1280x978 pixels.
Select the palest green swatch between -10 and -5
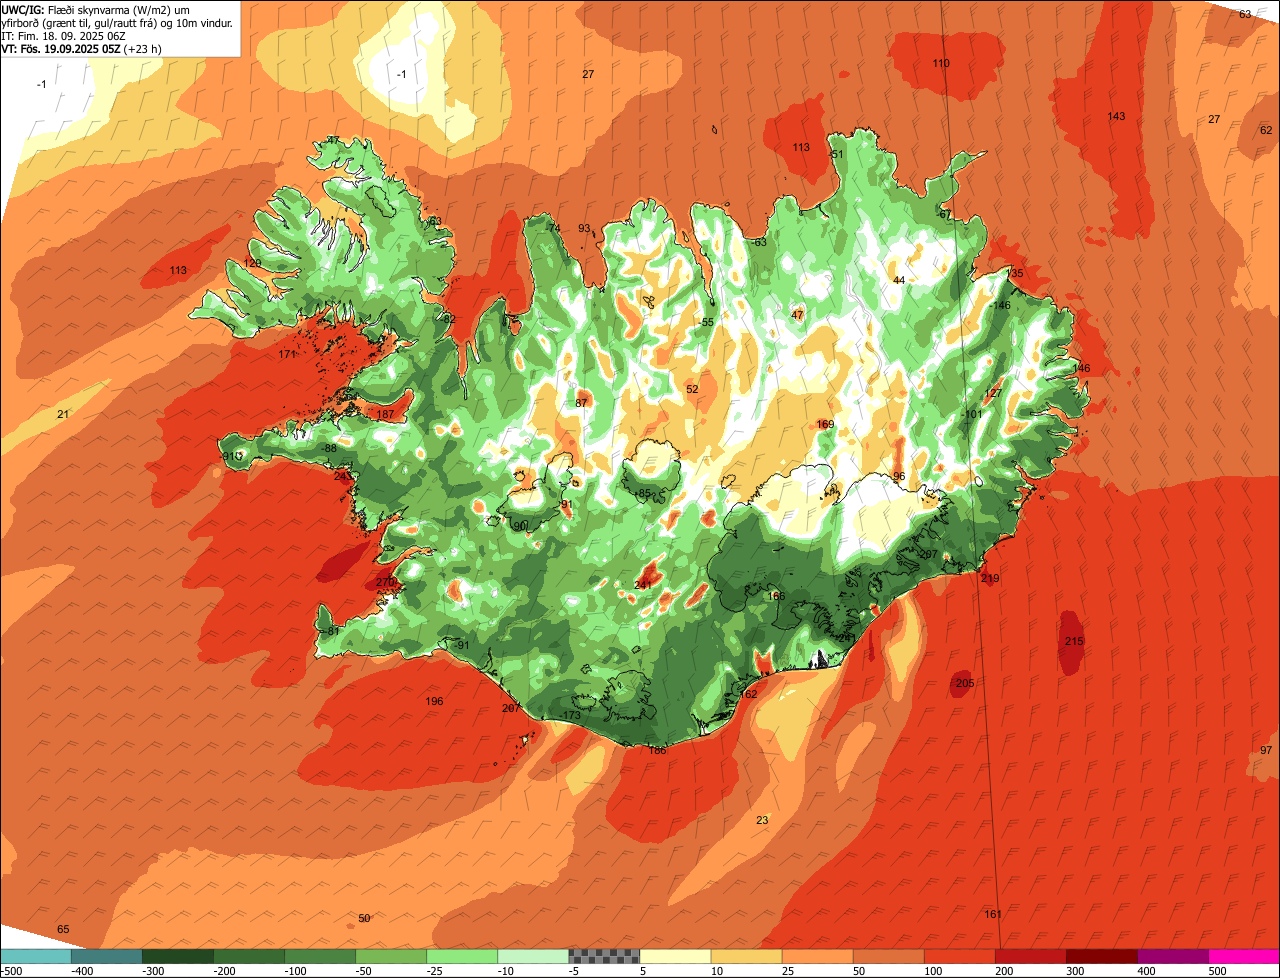coord(533,956)
